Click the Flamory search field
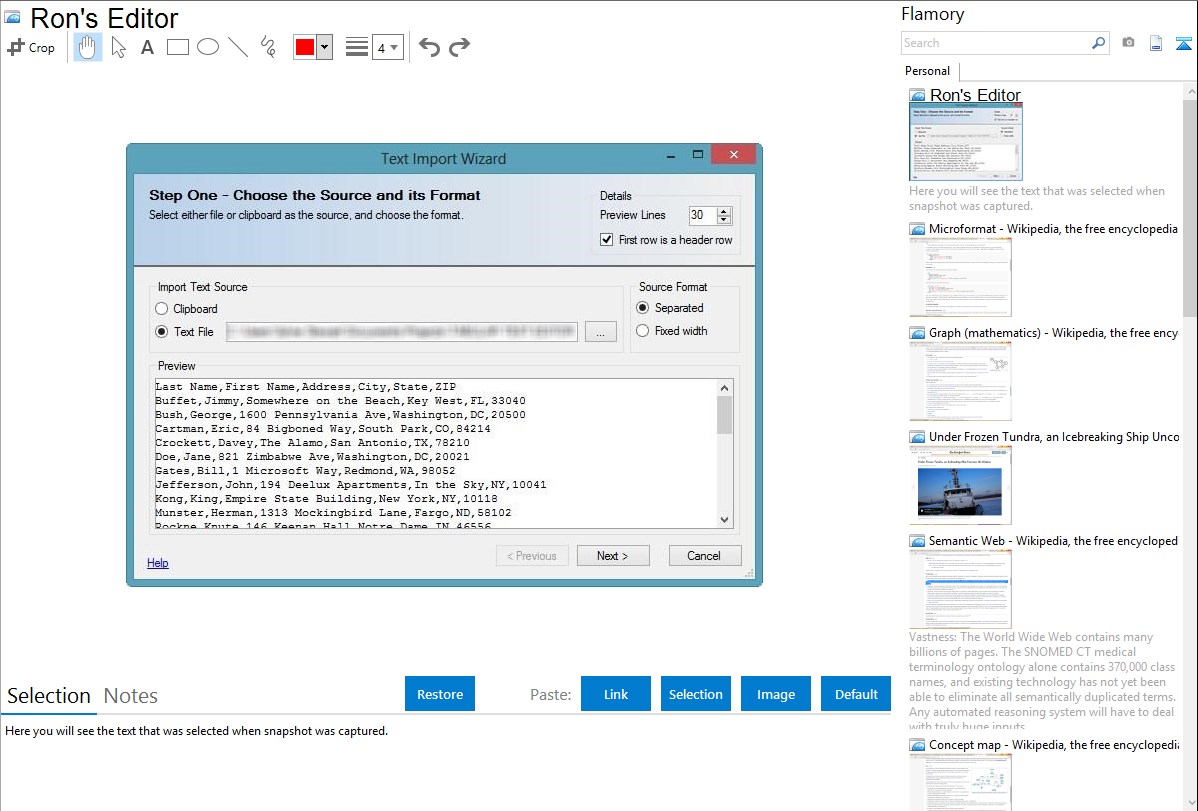Viewport: 1198px width, 811px height. coord(994,43)
